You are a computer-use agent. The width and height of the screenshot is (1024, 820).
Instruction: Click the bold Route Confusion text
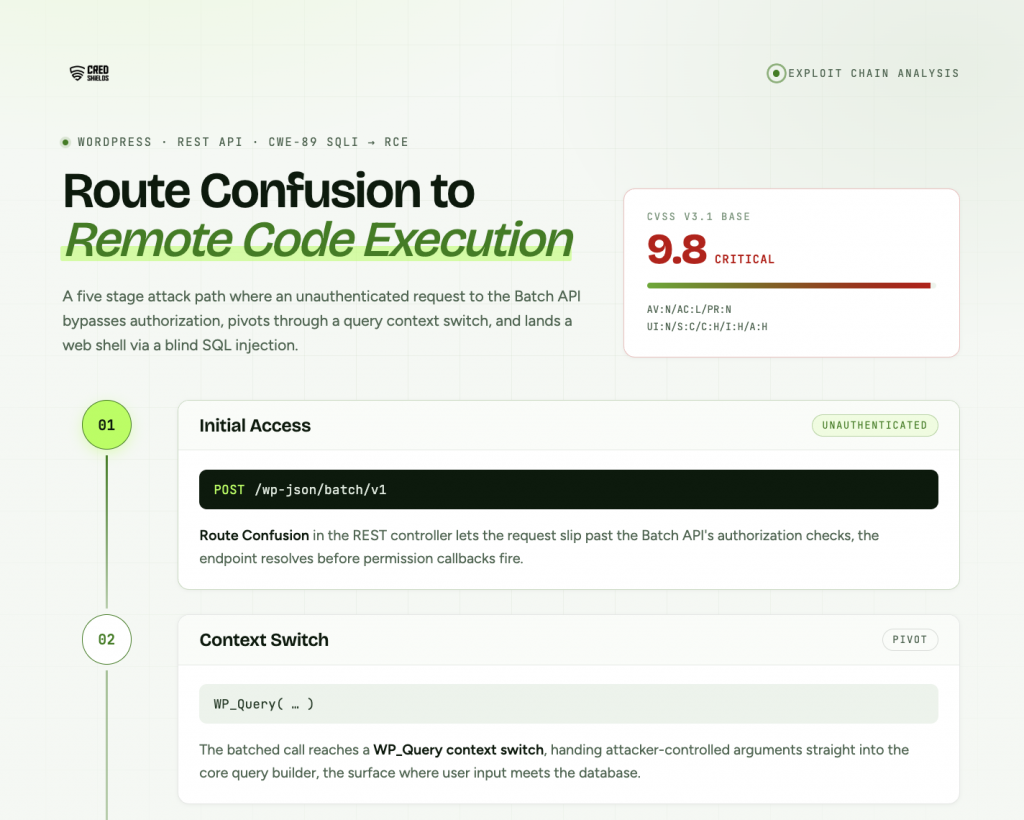254,535
